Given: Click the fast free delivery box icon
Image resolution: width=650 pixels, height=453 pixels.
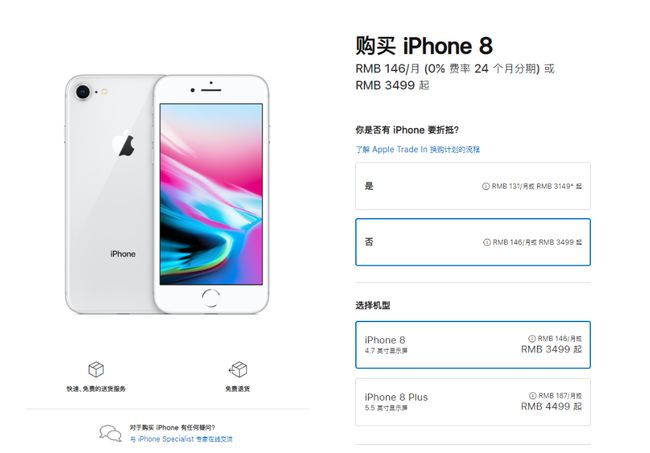Looking at the screenshot, I should [96, 369].
